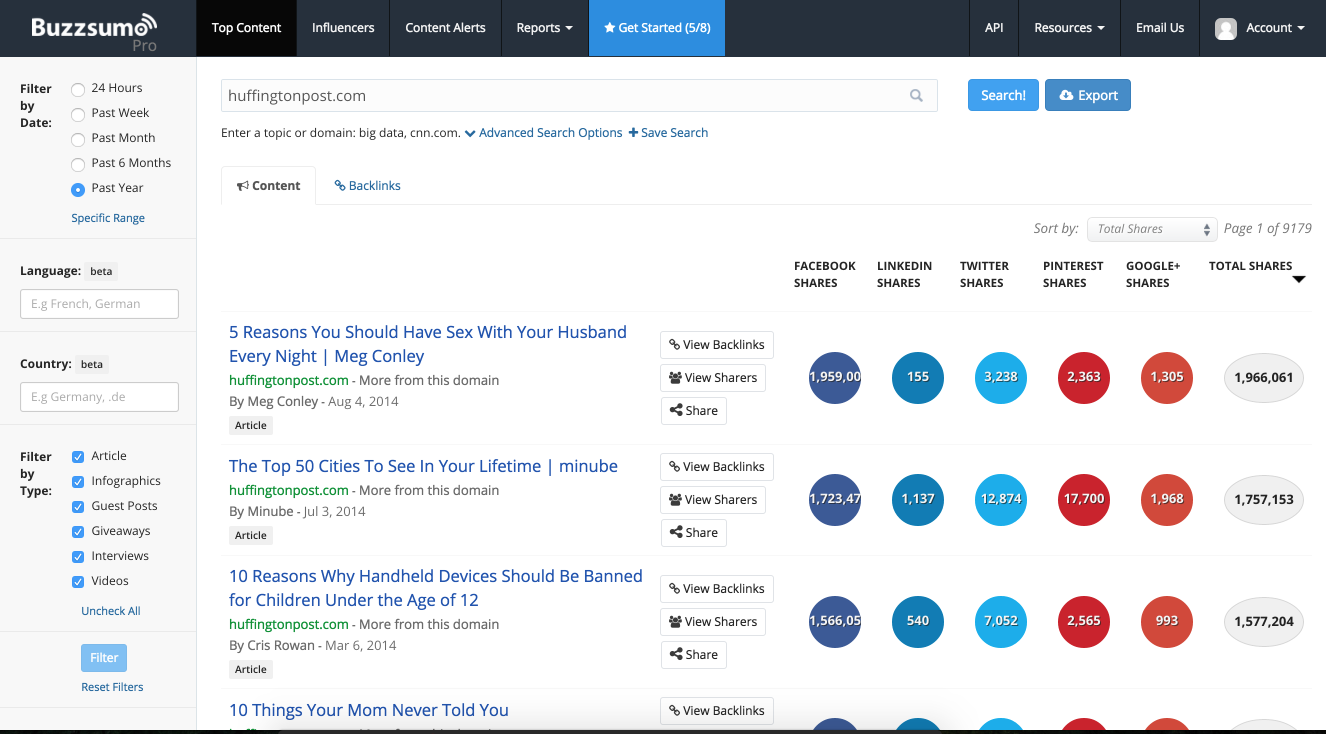Viewport: 1326px width, 734px height.
Task: Select the Past 6 Months date filter
Action: coord(78,164)
